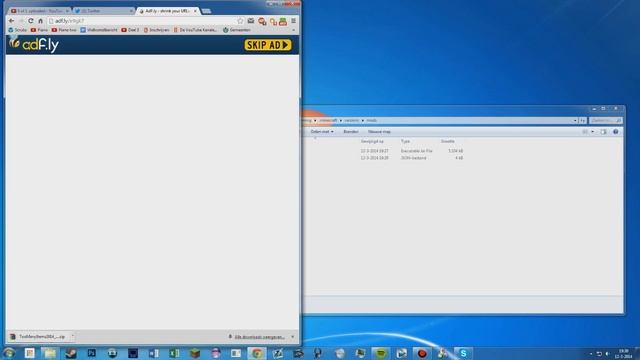This screenshot has width=640, height=360.
Task: Show more bookmarks overflow chevron
Action: (x=293, y=30)
